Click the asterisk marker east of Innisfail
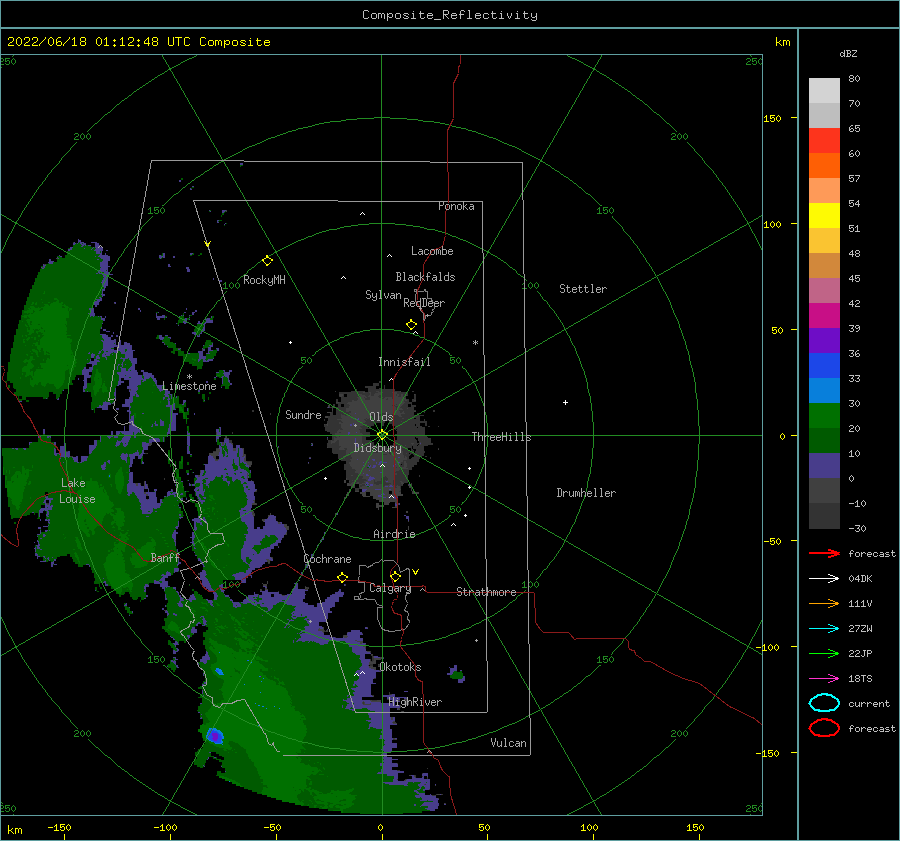The image size is (900, 841). click(x=475, y=343)
